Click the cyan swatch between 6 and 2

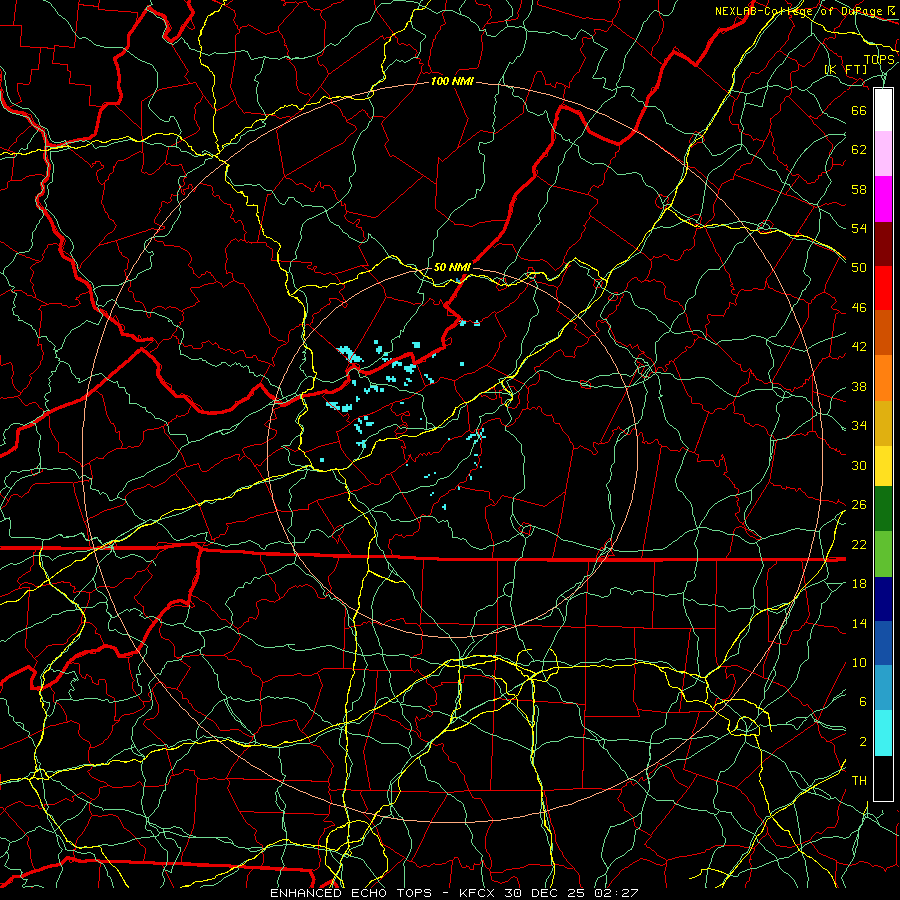[x=883, y=733]
